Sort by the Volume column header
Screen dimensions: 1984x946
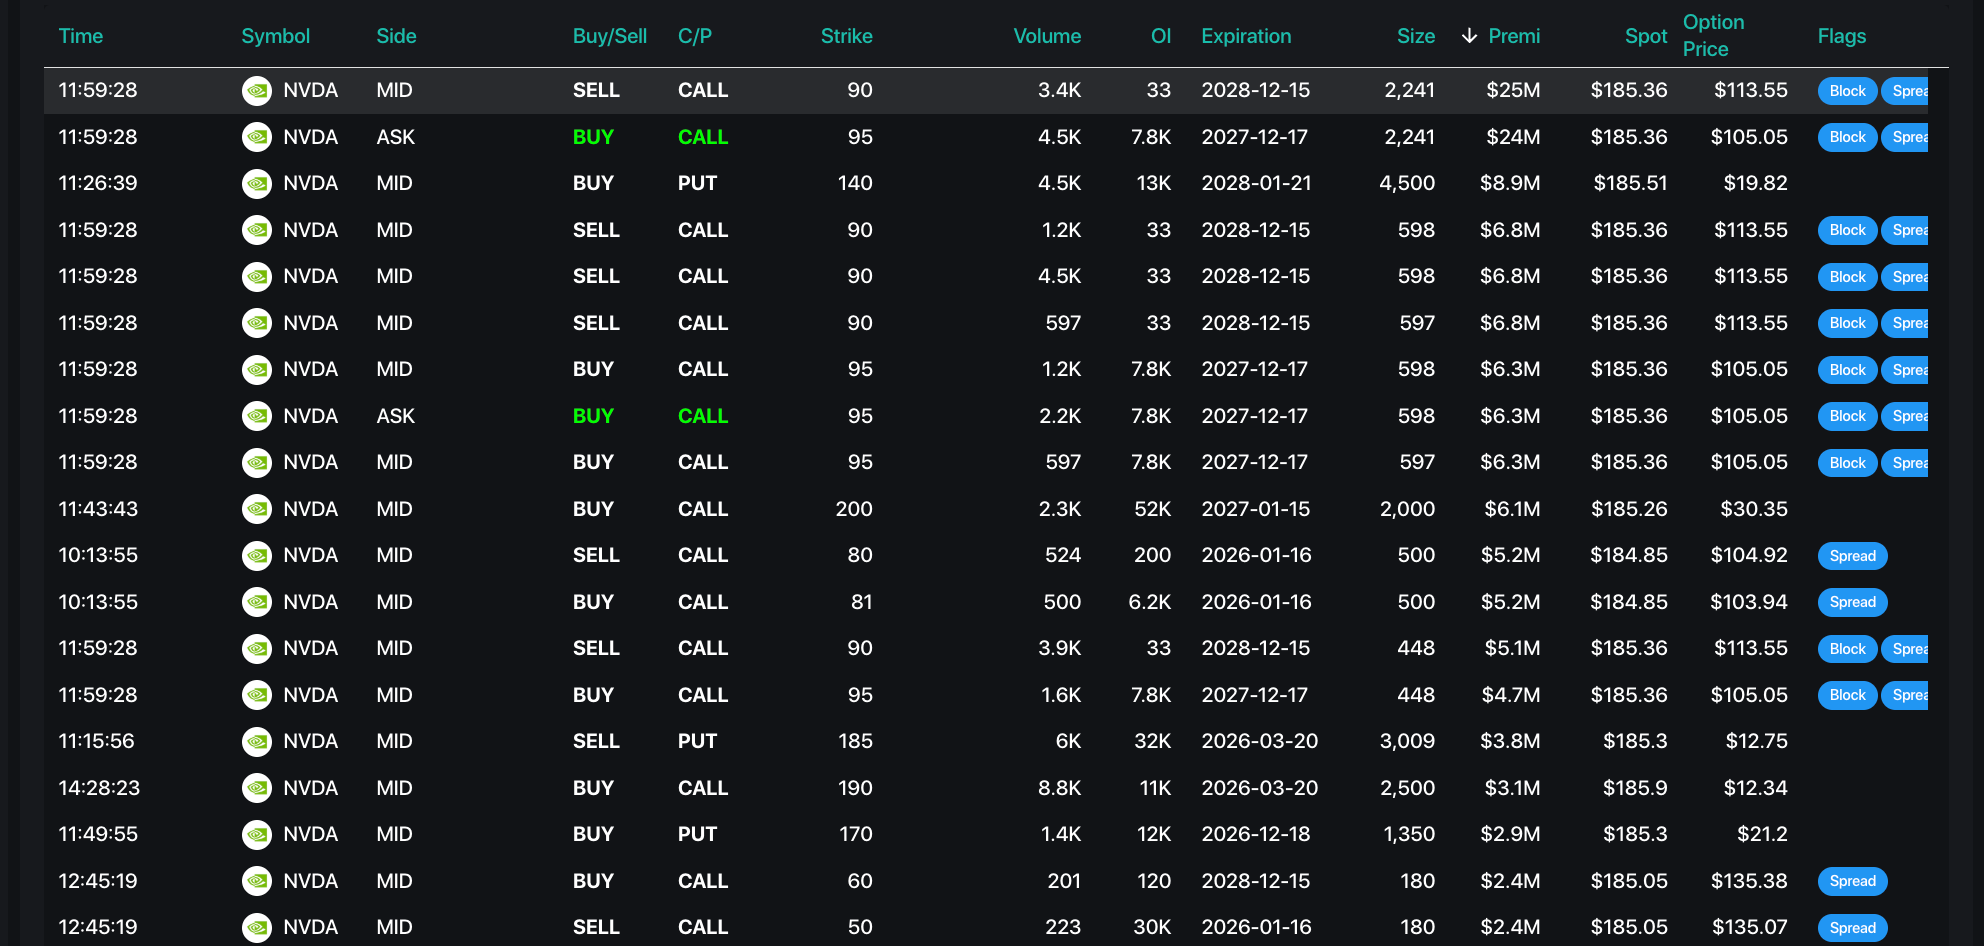1047,36
